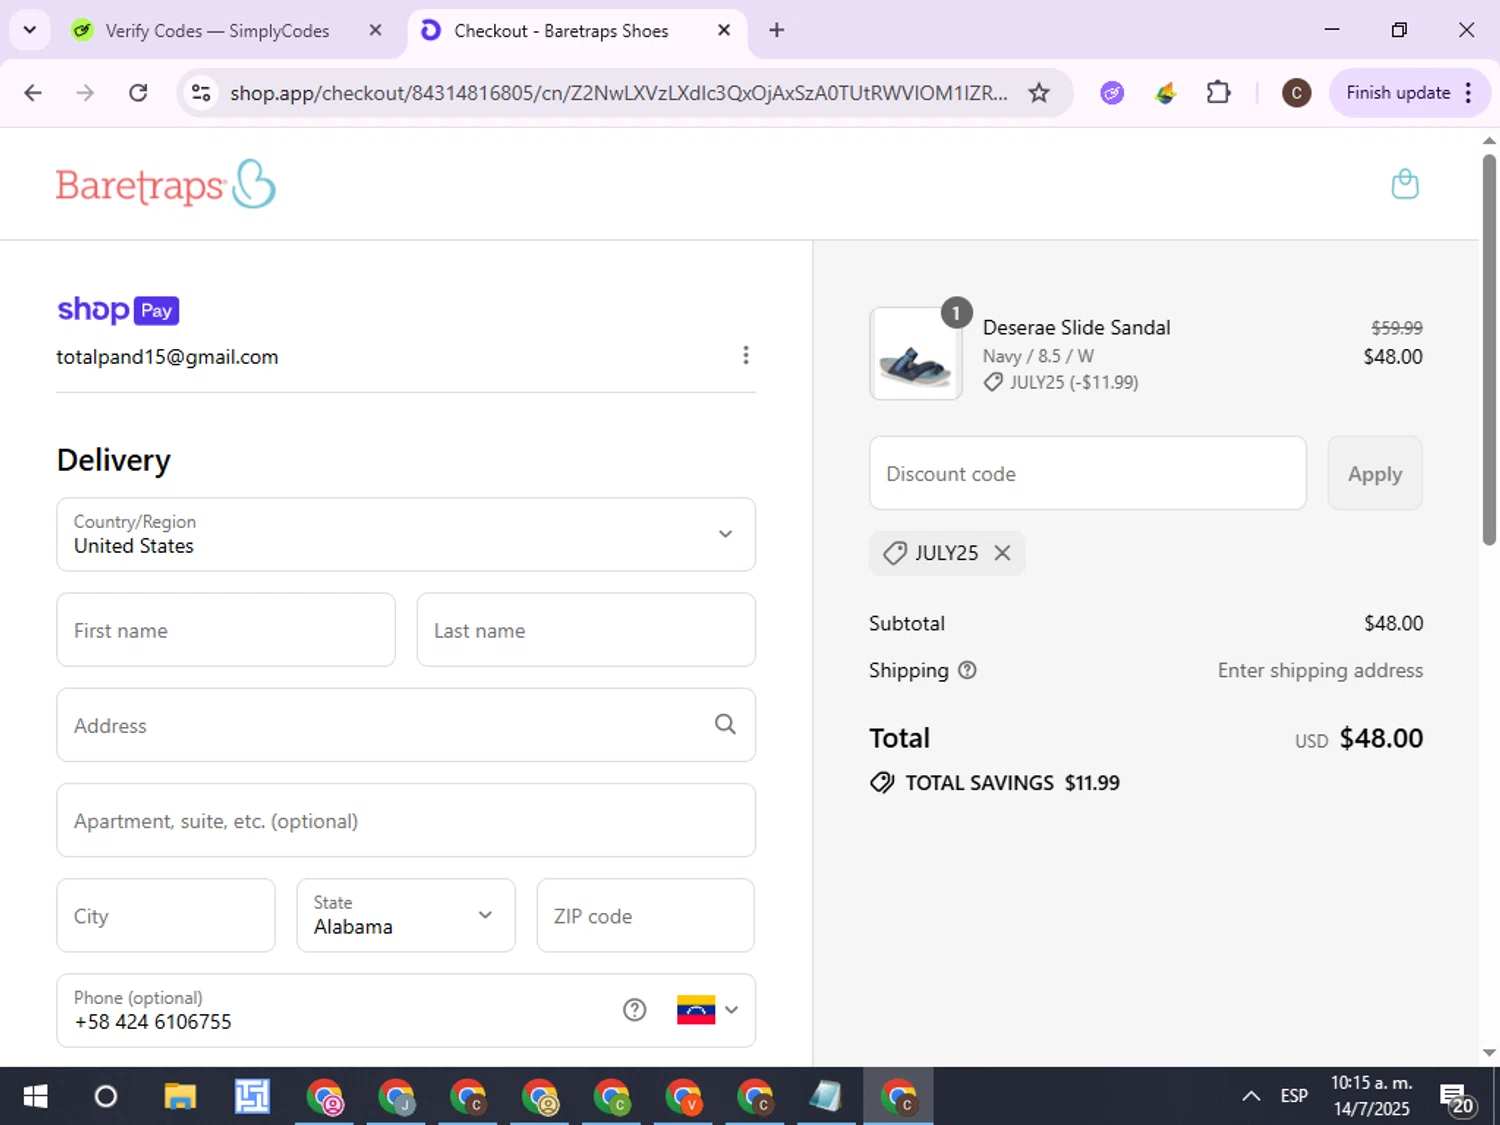This screenshot has width=1500, height=1125.
Task: Focus the ZIP code field
Action: pos(645,915)
